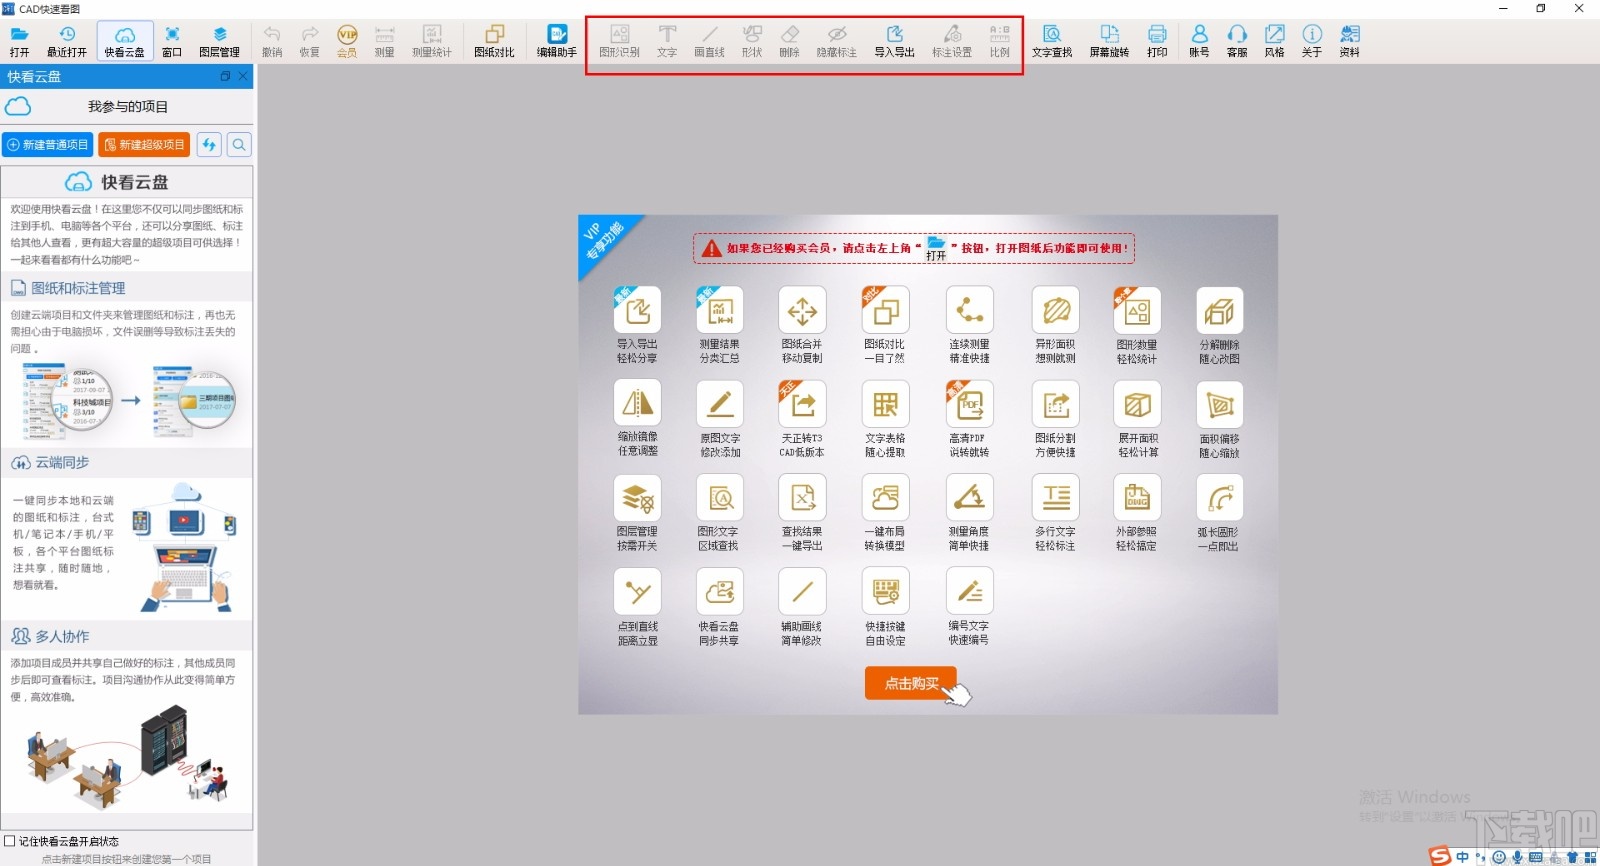This screenshot has width=1600, height=866.
Task: Open the 风格 style settings
Action: pyautogui.click(x=1275, y=41)
